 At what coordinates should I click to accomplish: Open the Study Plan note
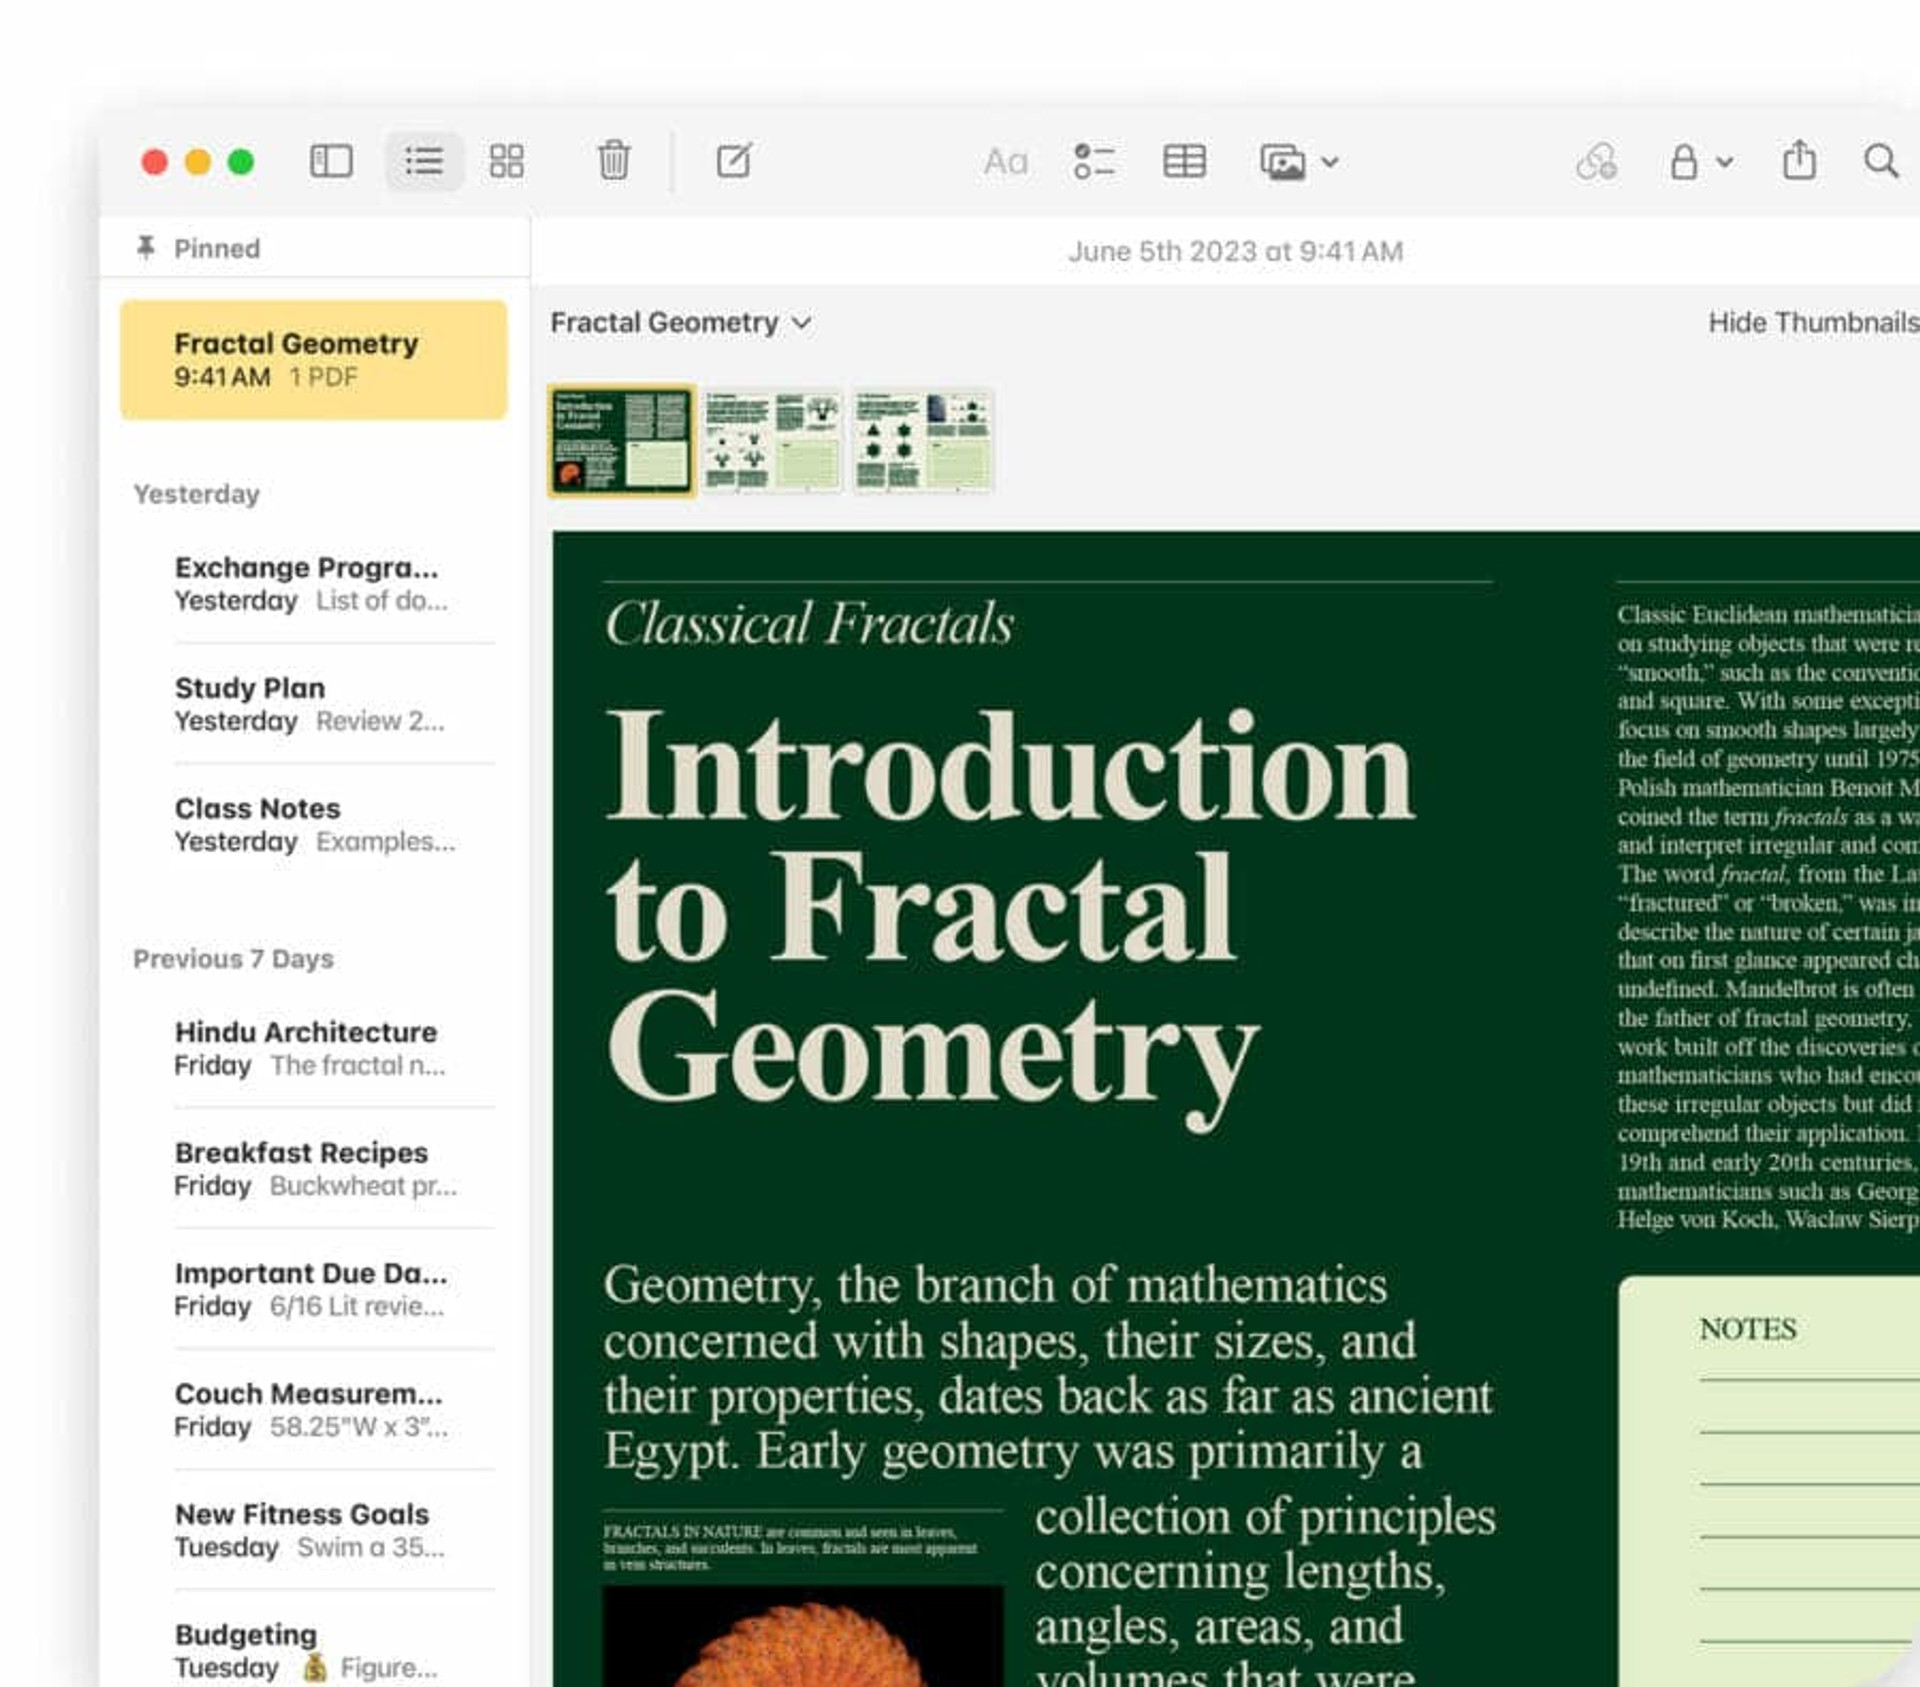pos(314,703)
